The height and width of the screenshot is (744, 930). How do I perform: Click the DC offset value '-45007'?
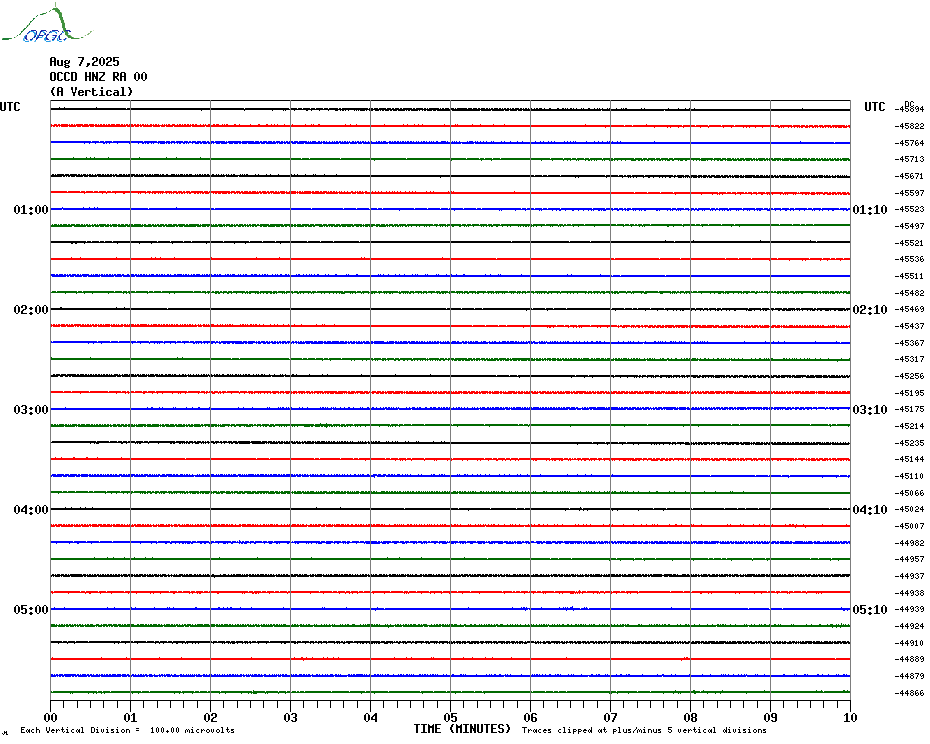(909, 526)
